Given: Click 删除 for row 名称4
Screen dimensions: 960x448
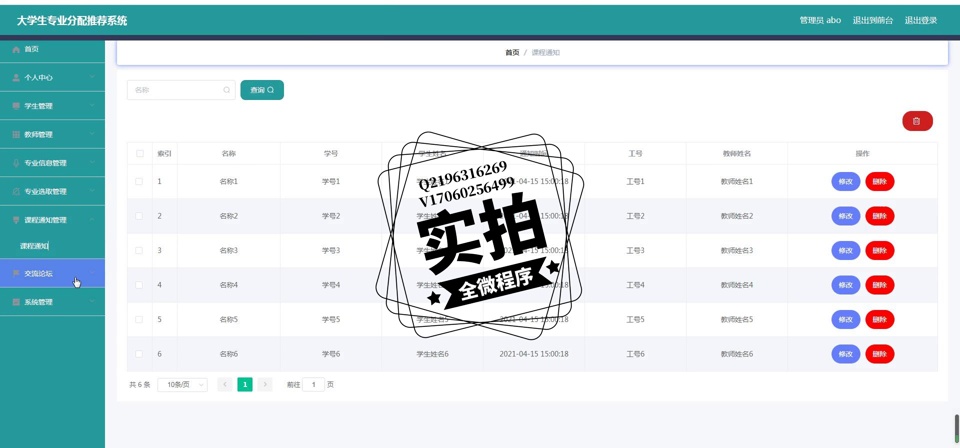Looking at the screenshot, I should [880, 285].
